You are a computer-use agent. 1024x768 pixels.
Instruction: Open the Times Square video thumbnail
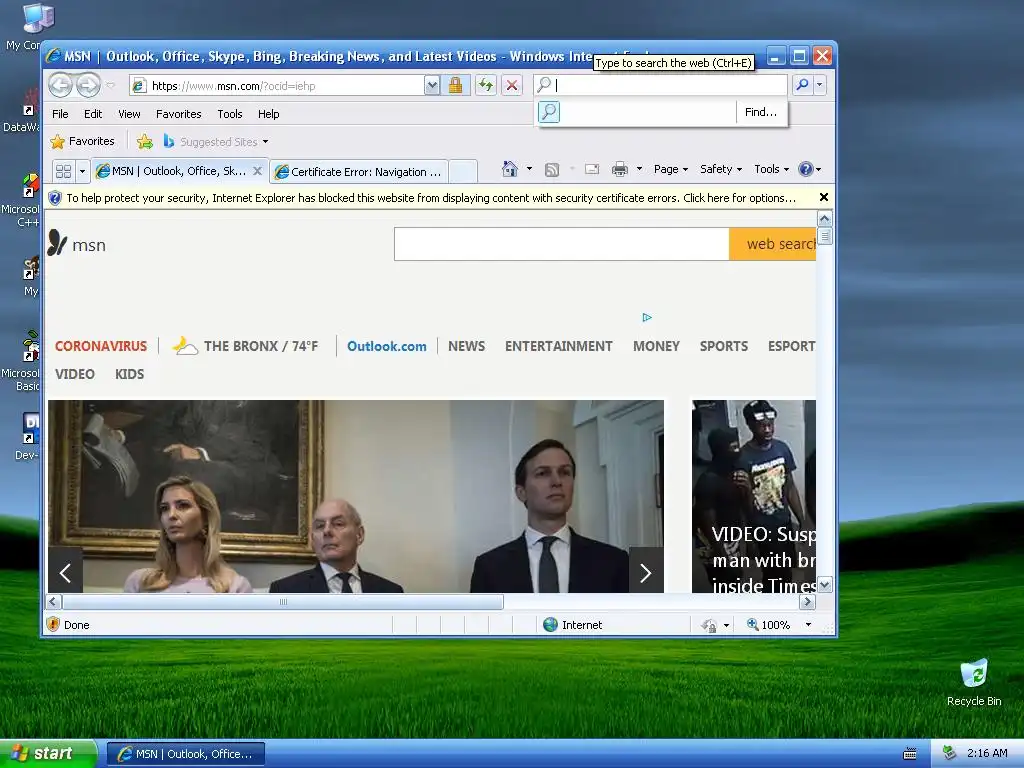754,496
